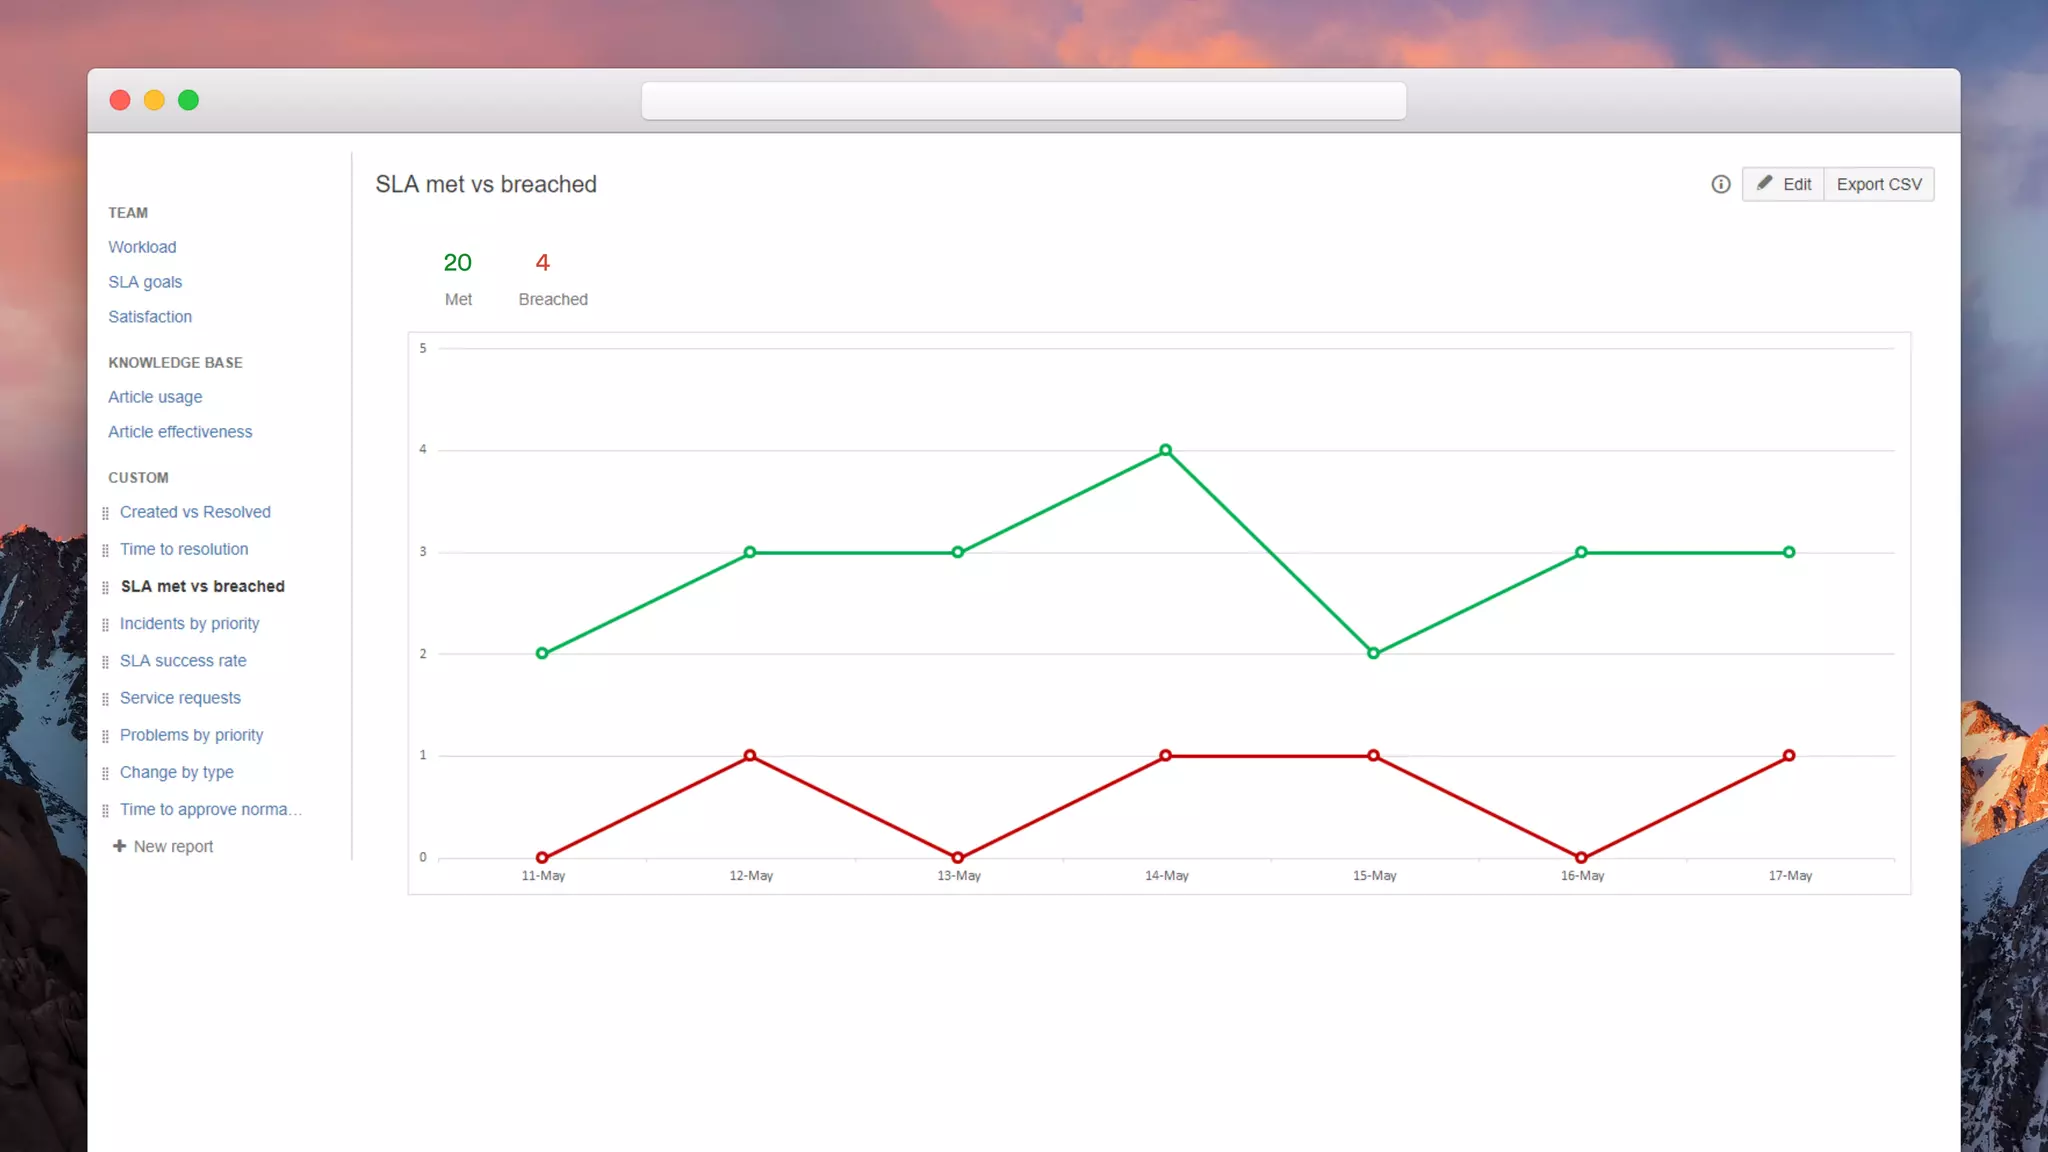The image size is (2048, 1152).
Task: Go to Satisfaction report
Action: coord(150,317)
